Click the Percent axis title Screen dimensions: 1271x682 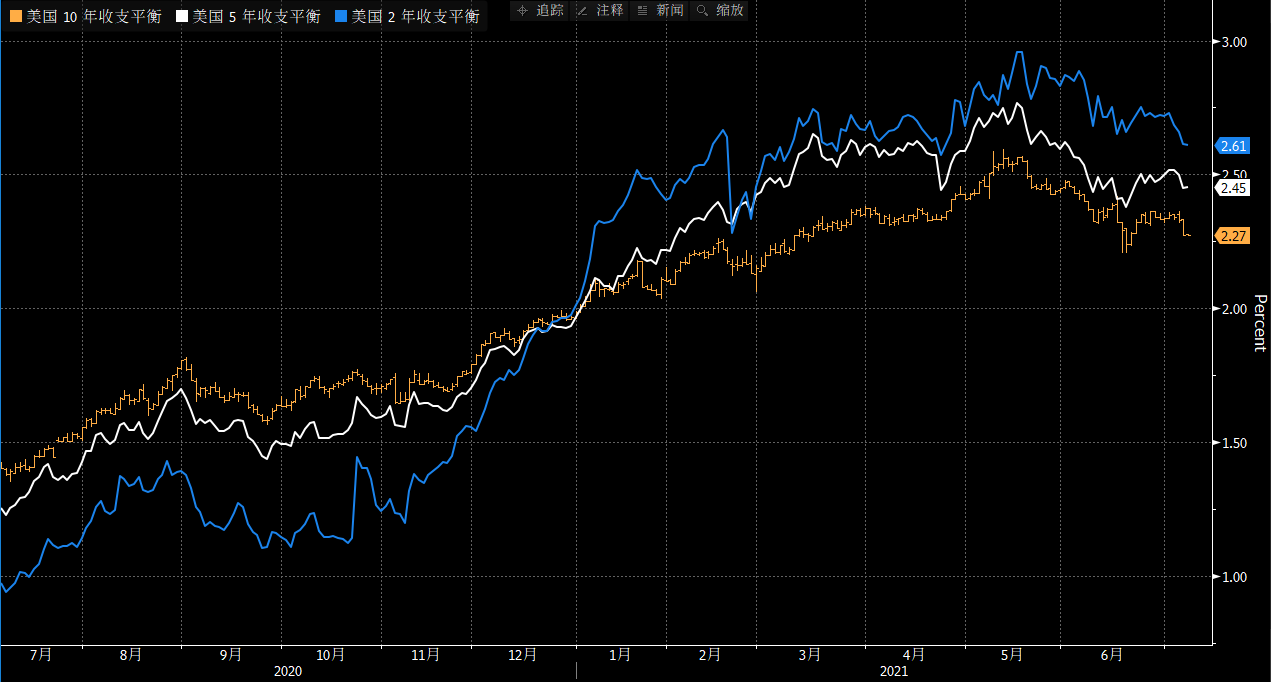[1260, 322]
